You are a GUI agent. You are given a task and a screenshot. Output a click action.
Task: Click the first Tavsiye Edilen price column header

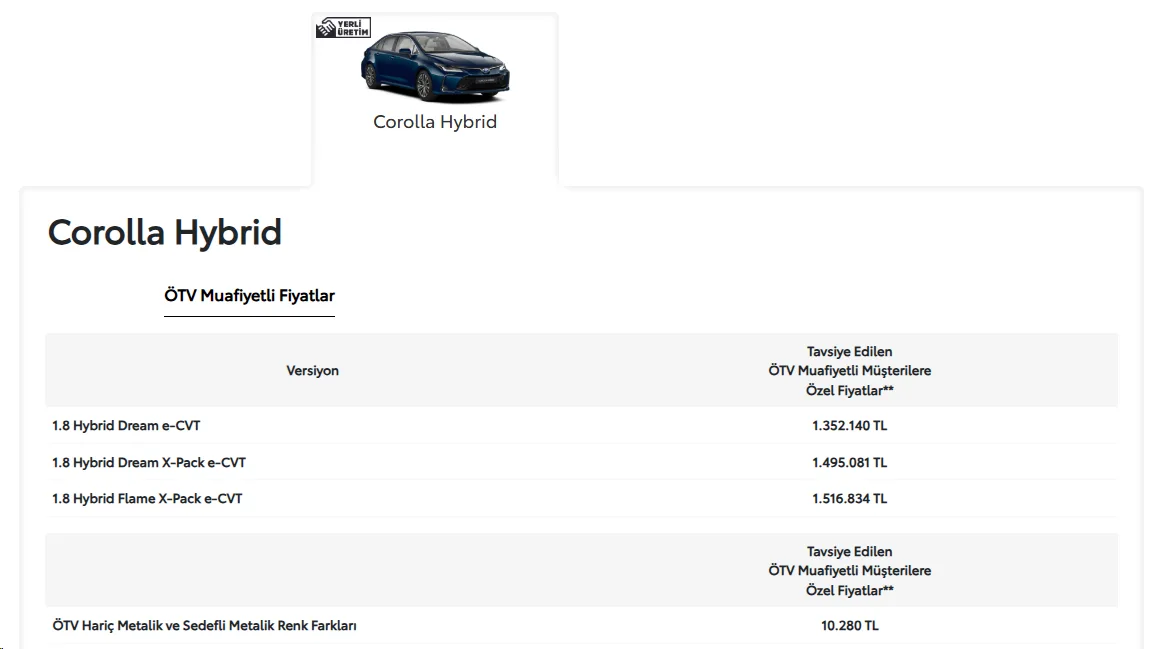849,371
